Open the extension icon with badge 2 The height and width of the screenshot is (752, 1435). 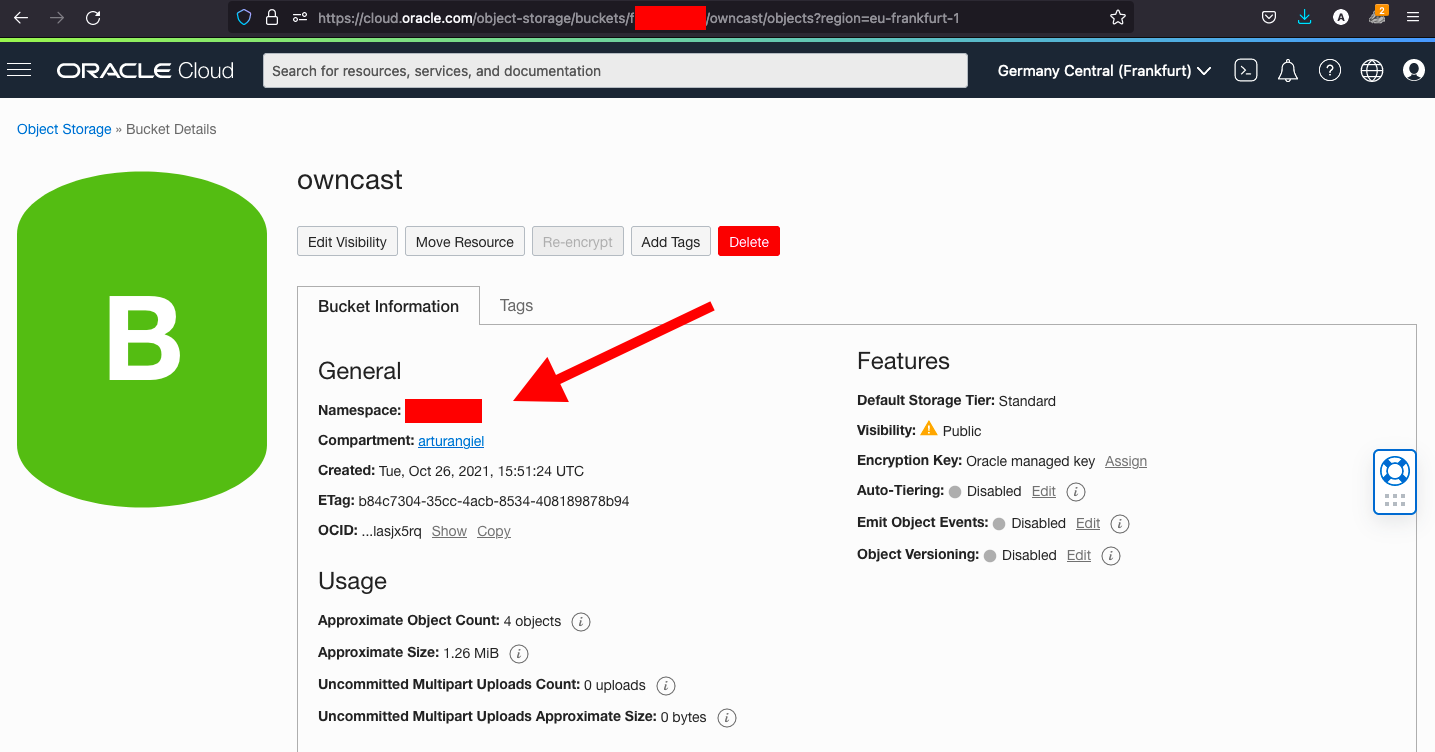[1377, 16]
